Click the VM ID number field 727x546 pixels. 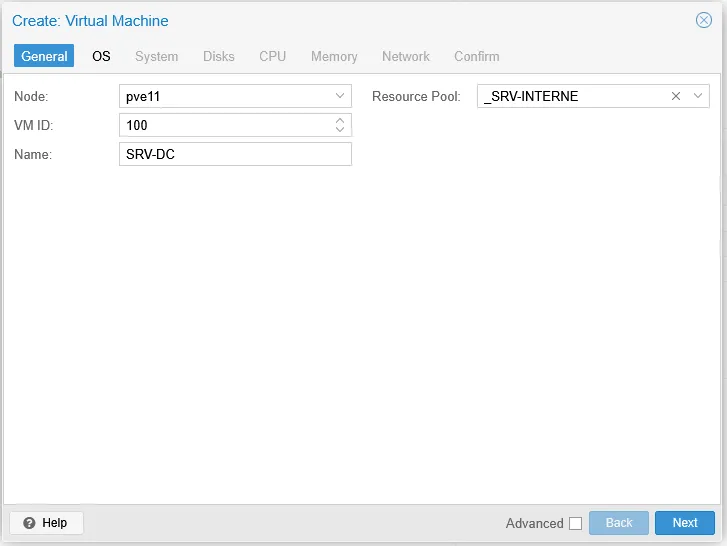(x=225, y=125)
